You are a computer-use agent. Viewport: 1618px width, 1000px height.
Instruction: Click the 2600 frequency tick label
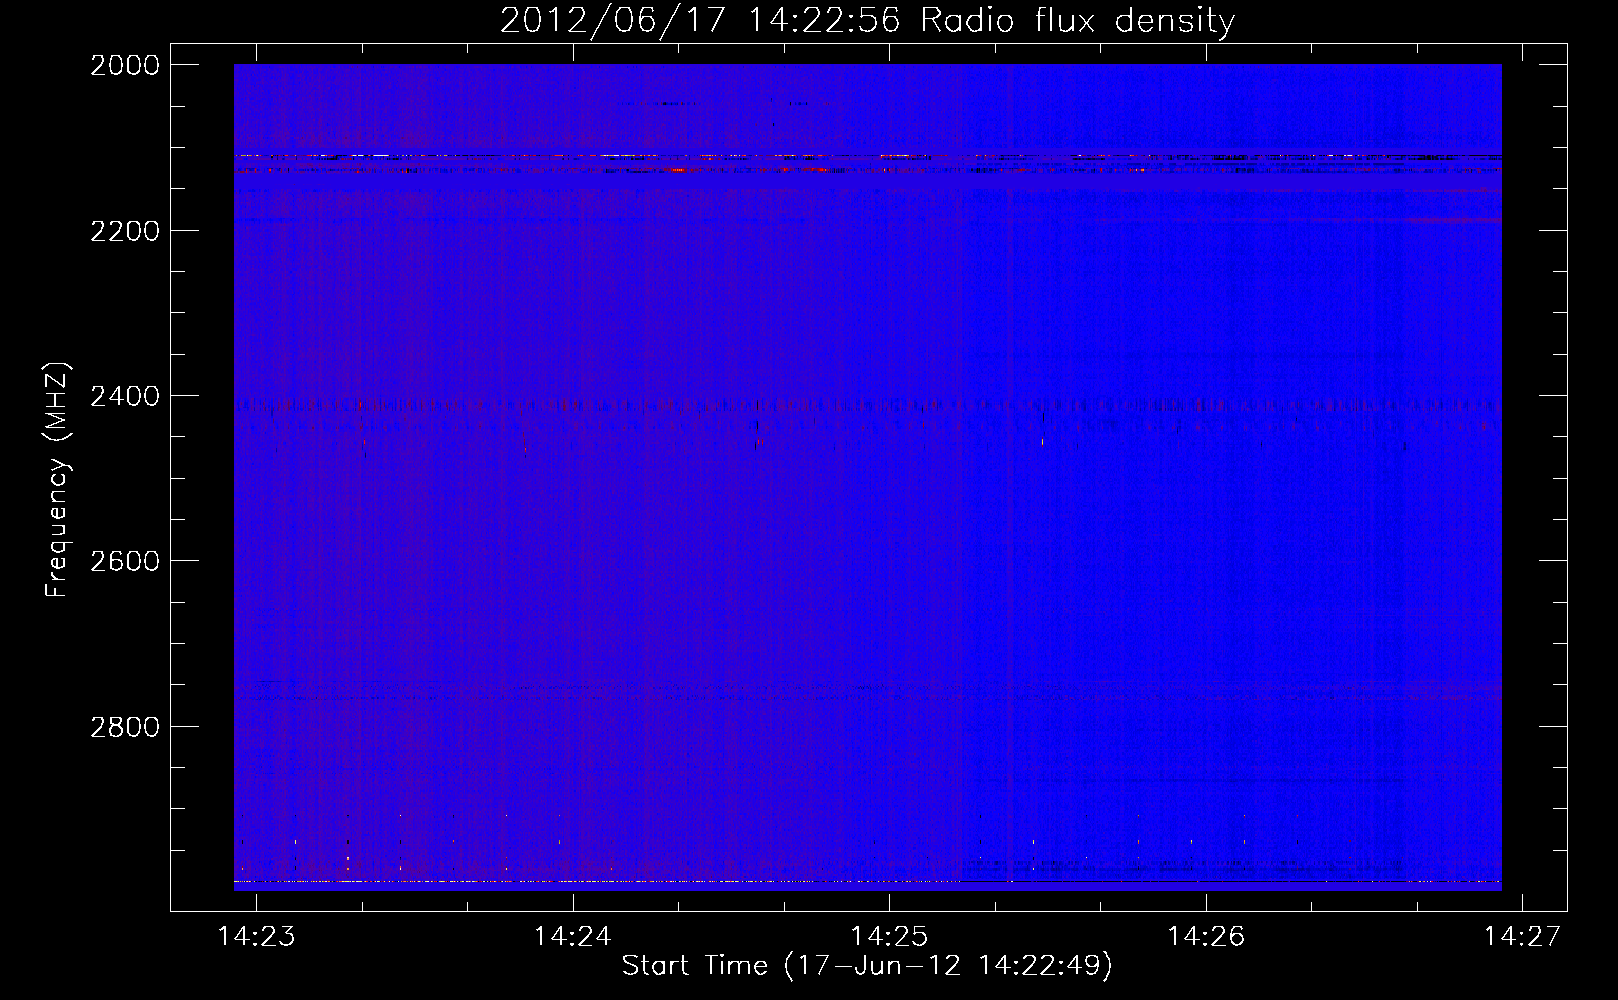(x=125, y=561)
